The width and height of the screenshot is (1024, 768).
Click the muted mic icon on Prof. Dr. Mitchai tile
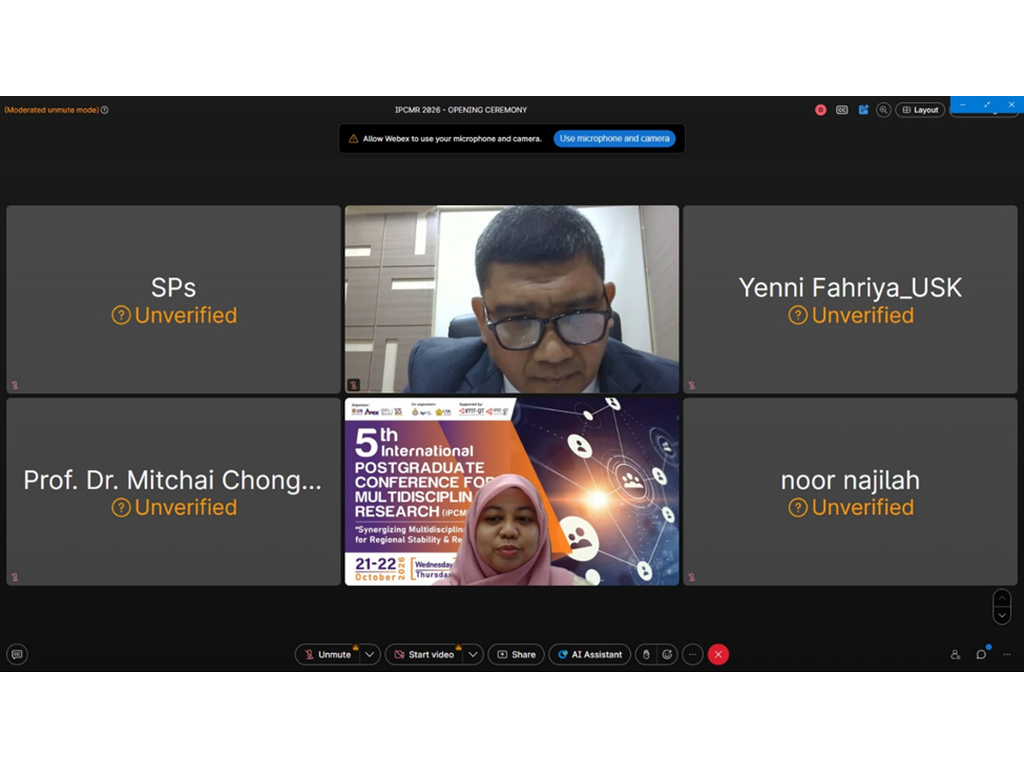(15, 577)
